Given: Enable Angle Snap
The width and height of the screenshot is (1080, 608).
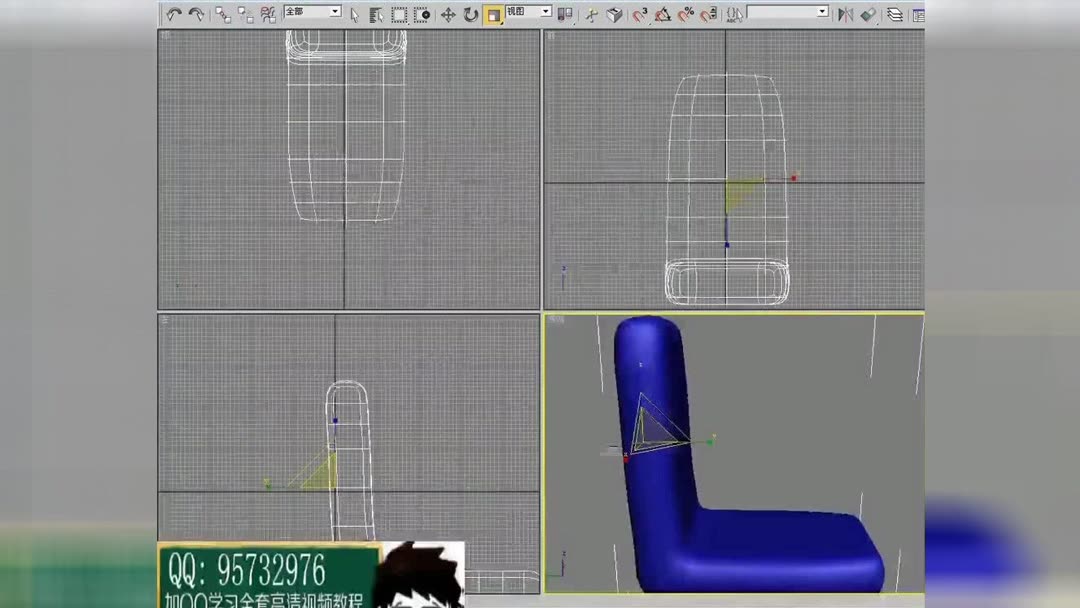Looking at the screenshot, I should (662, 13).
